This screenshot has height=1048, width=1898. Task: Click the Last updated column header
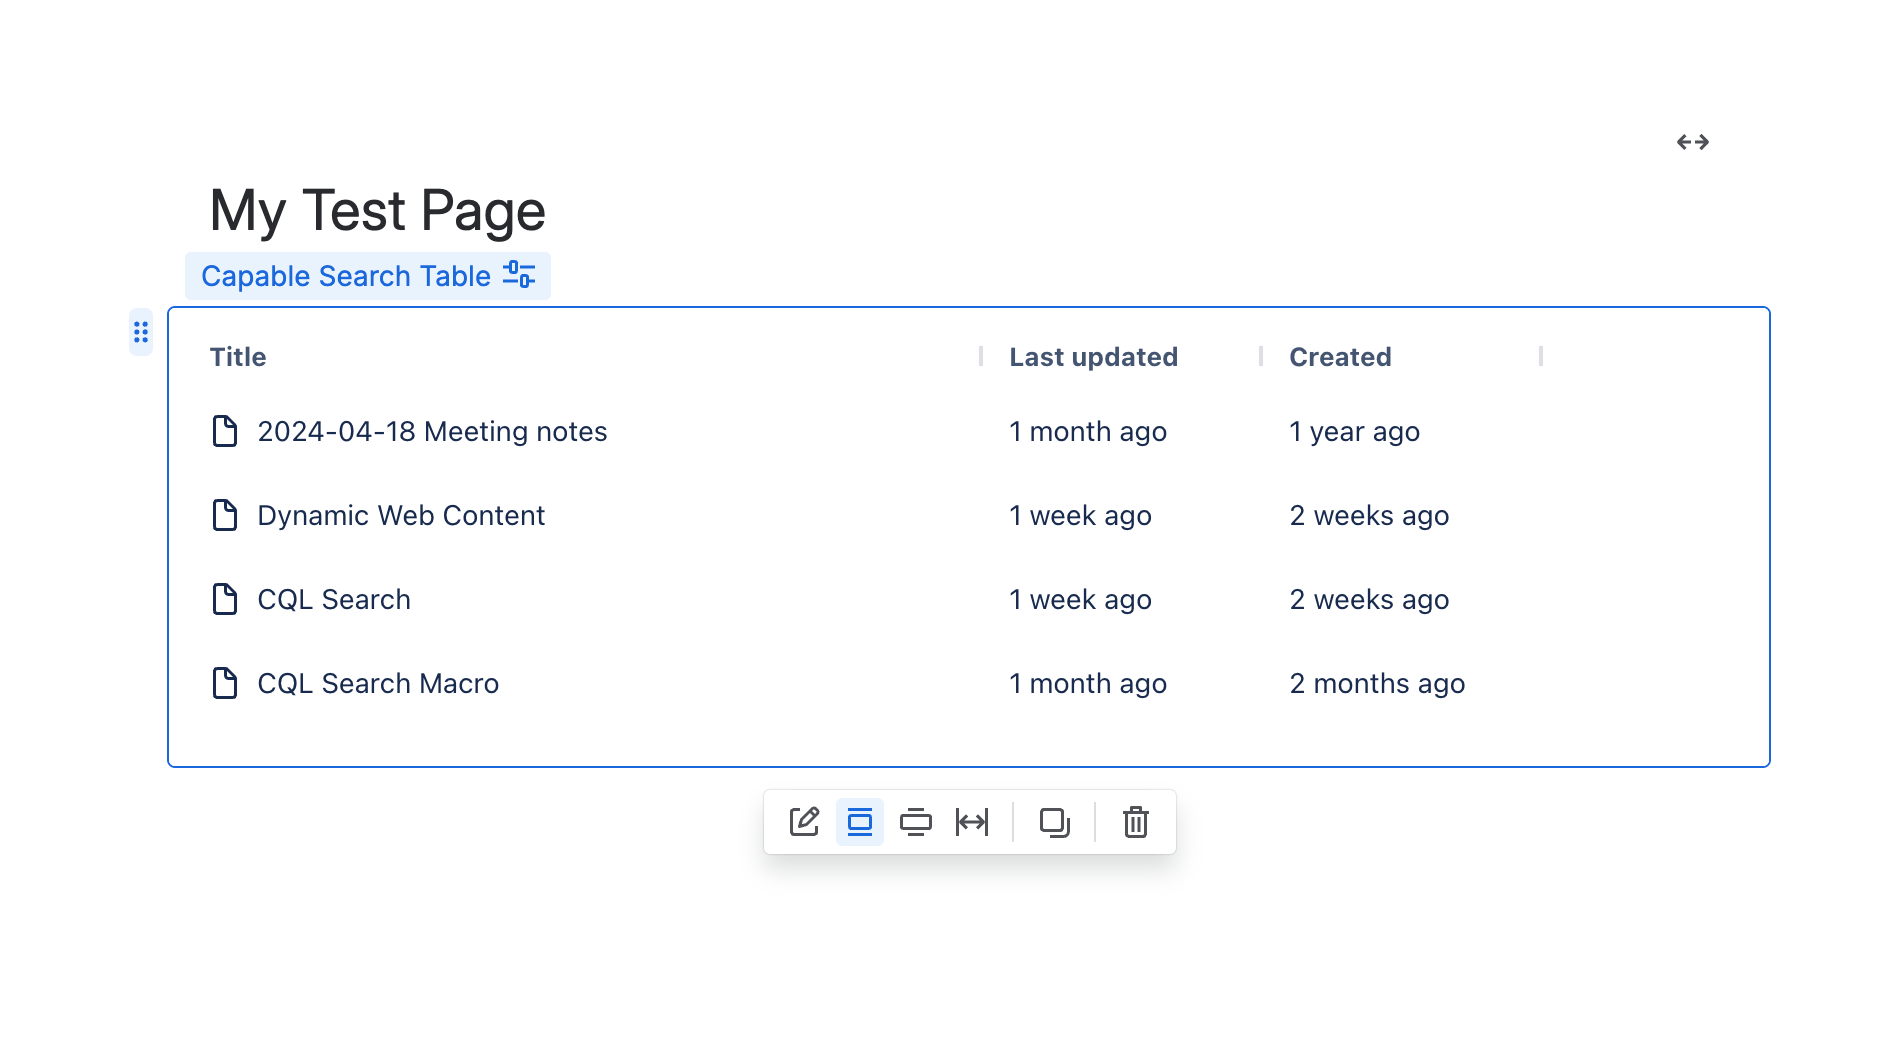[x=1093, y=356]
